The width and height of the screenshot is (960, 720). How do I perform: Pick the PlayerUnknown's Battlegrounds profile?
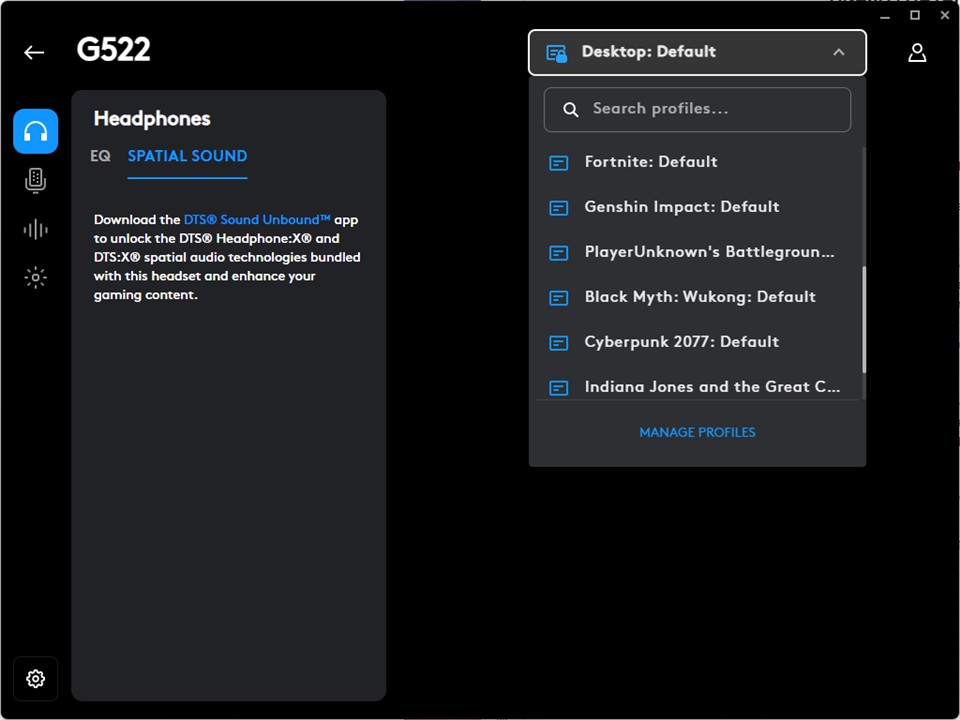pyautogui.click(x=708, y=252)
